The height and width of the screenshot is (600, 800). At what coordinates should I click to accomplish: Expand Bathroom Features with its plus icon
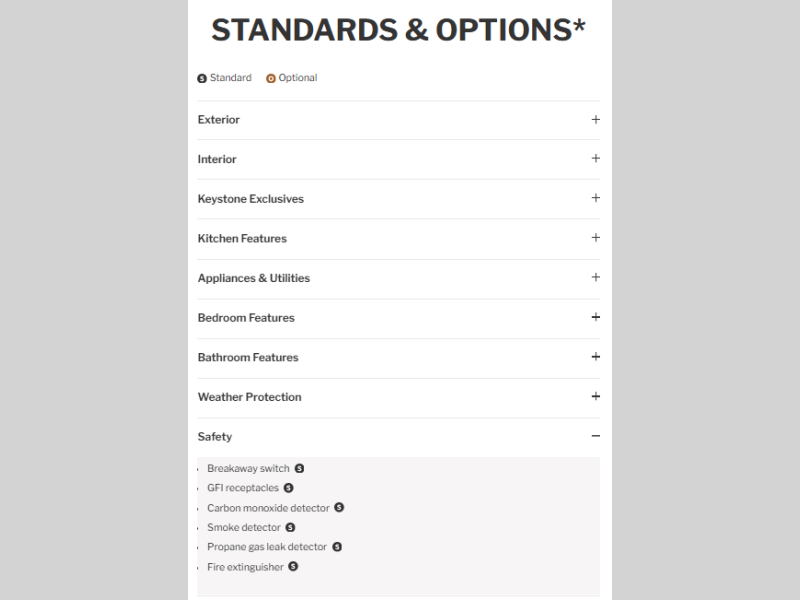pos(595,357)
